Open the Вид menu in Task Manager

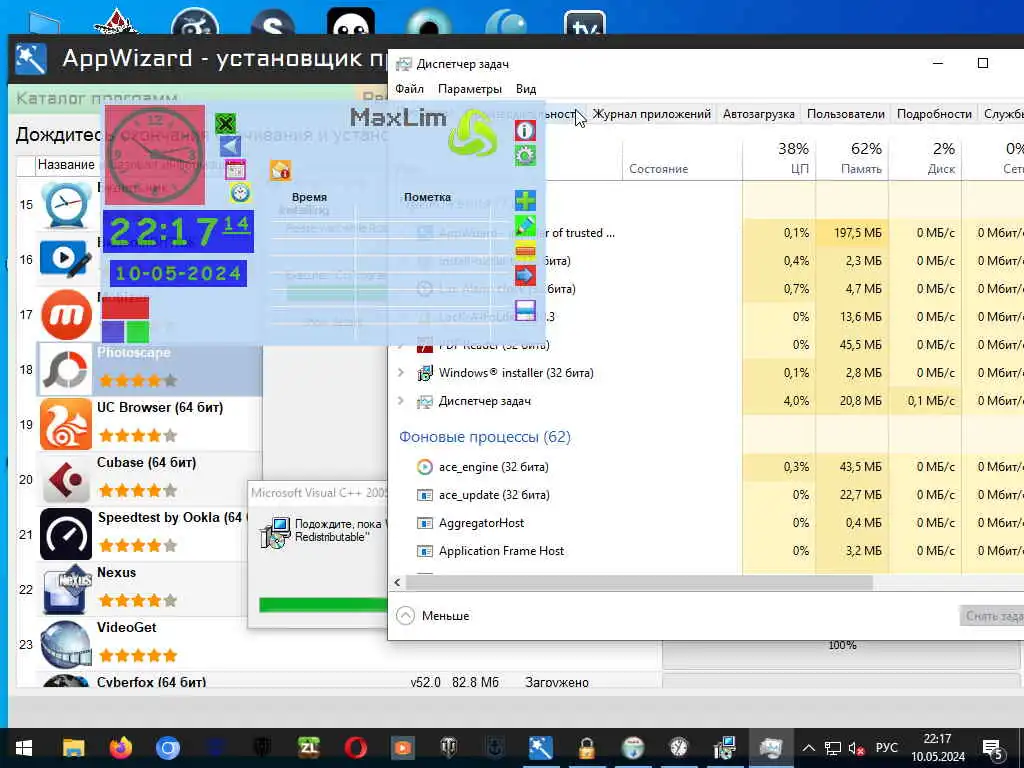[x=526, y=89]
